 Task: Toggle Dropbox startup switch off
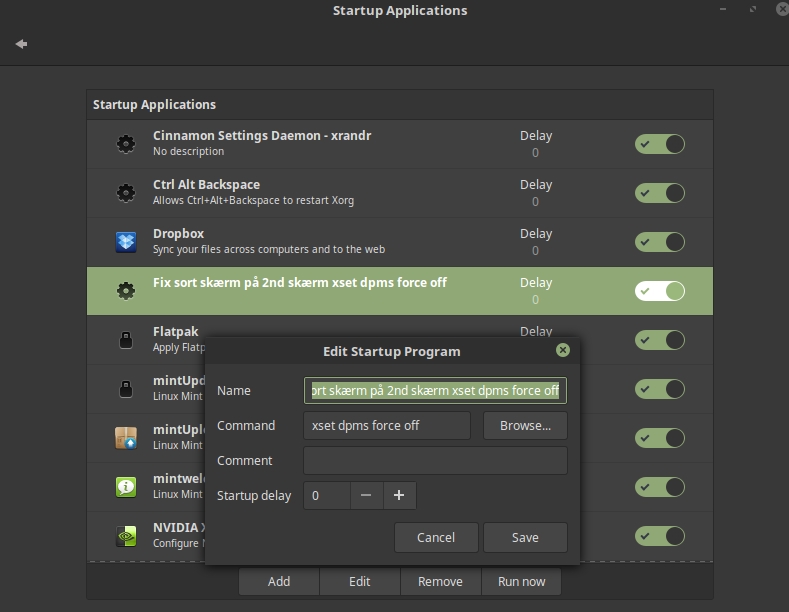(659, 242)
